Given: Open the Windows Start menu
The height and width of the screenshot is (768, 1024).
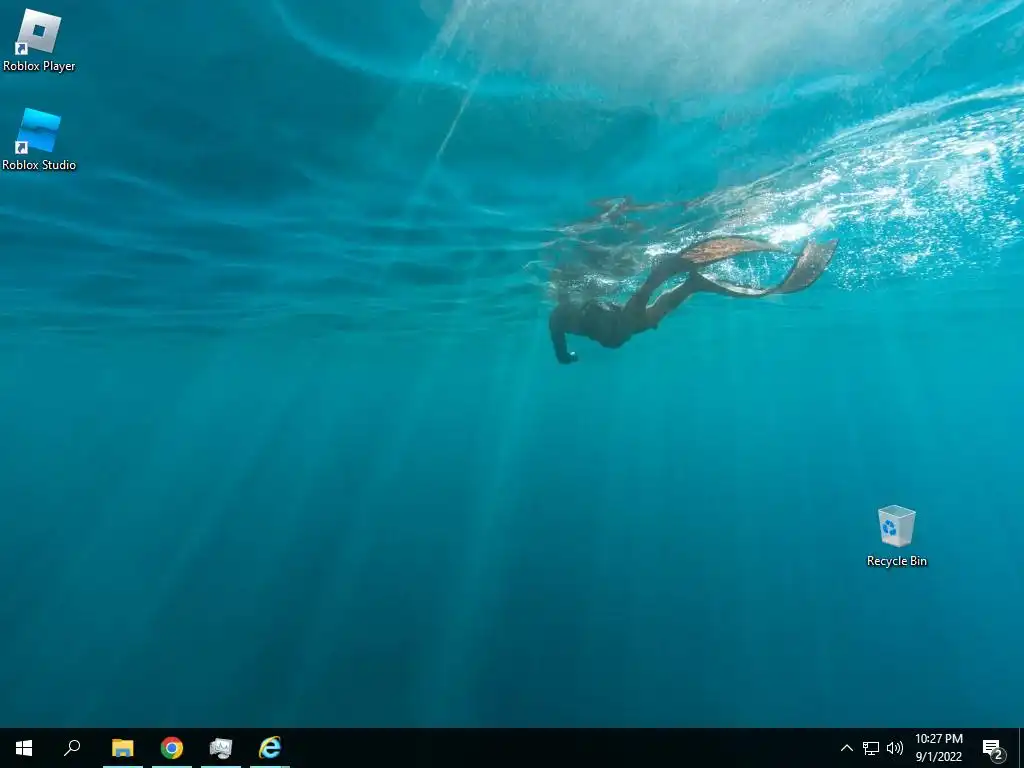Looking at the screenshot, I should point(24,748).
